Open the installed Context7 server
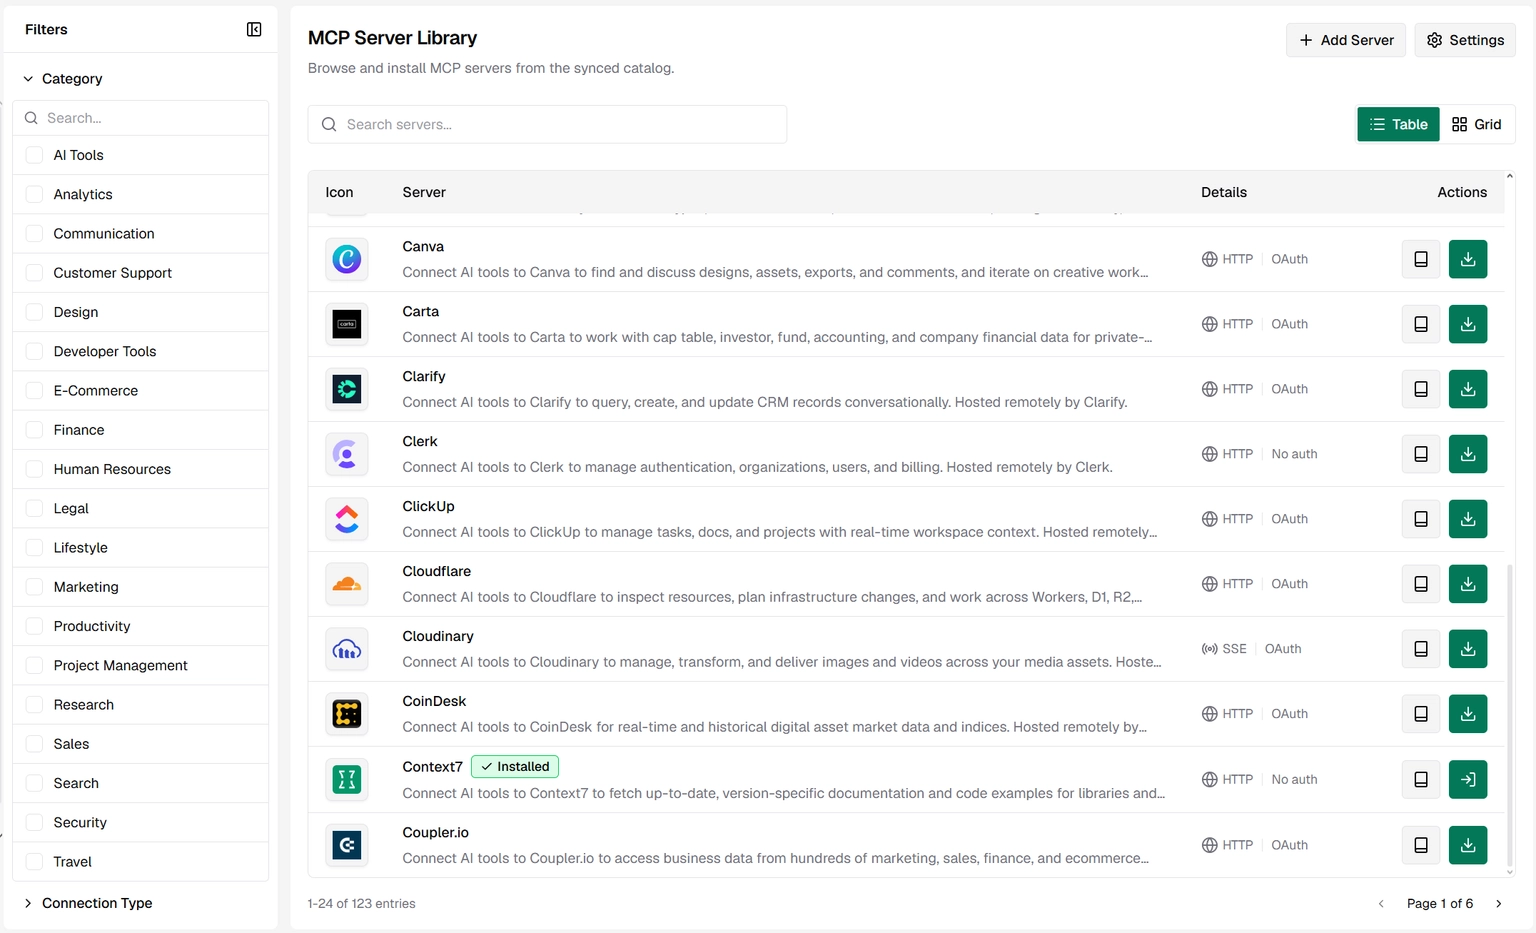 click(x=1467, y=779)
